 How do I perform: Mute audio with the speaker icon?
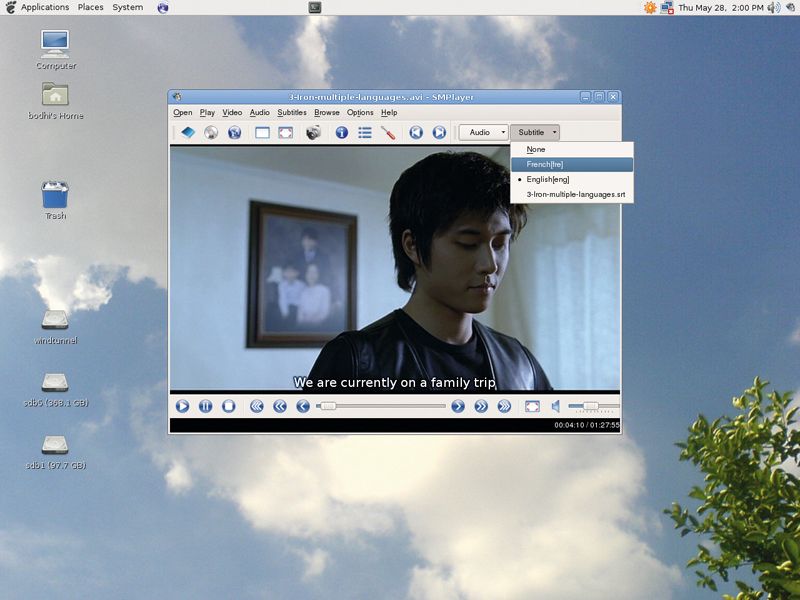pos(556,406)
